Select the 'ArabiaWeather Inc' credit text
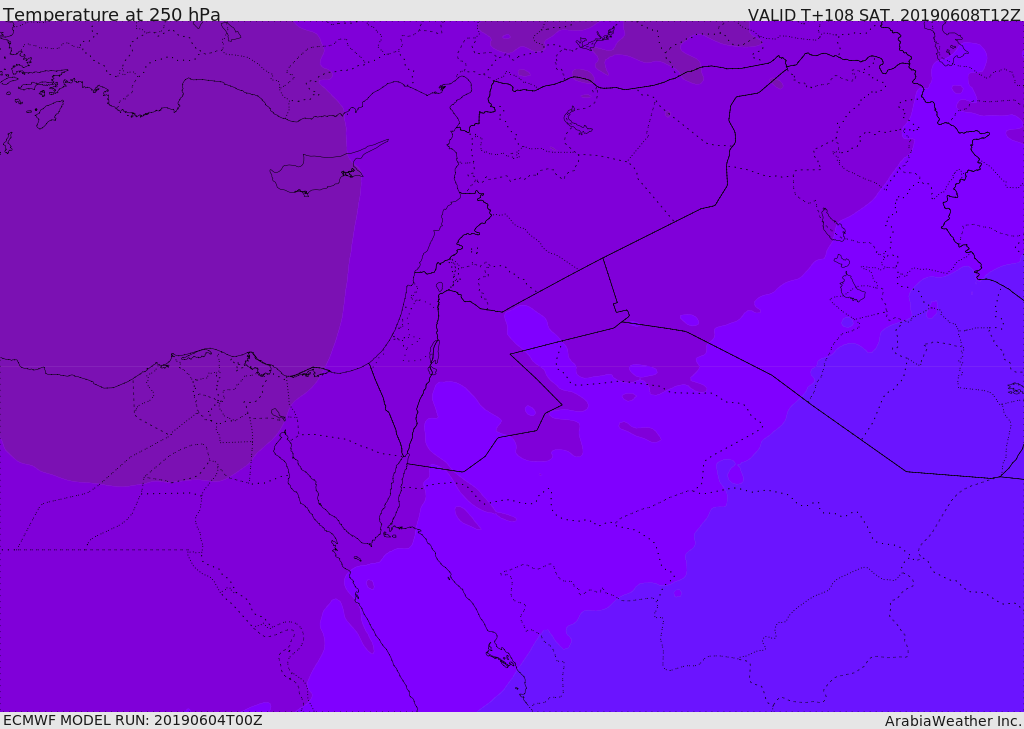This screenshot has width=1024, height=729. click(953, 721)
